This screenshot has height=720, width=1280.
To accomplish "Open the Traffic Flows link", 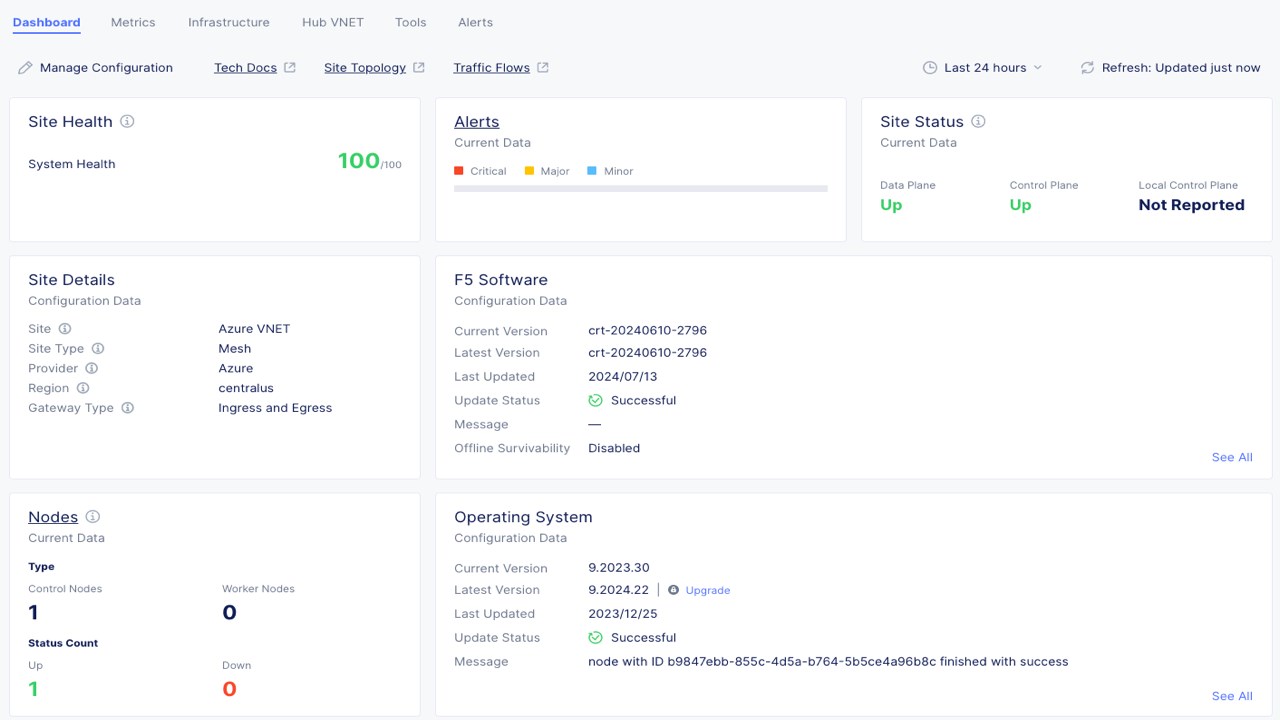I will coord(491,68).
